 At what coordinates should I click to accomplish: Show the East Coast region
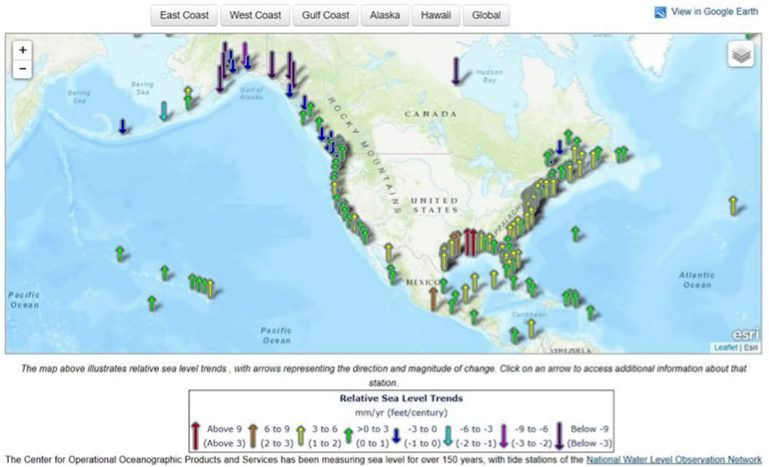click(183, 16)
